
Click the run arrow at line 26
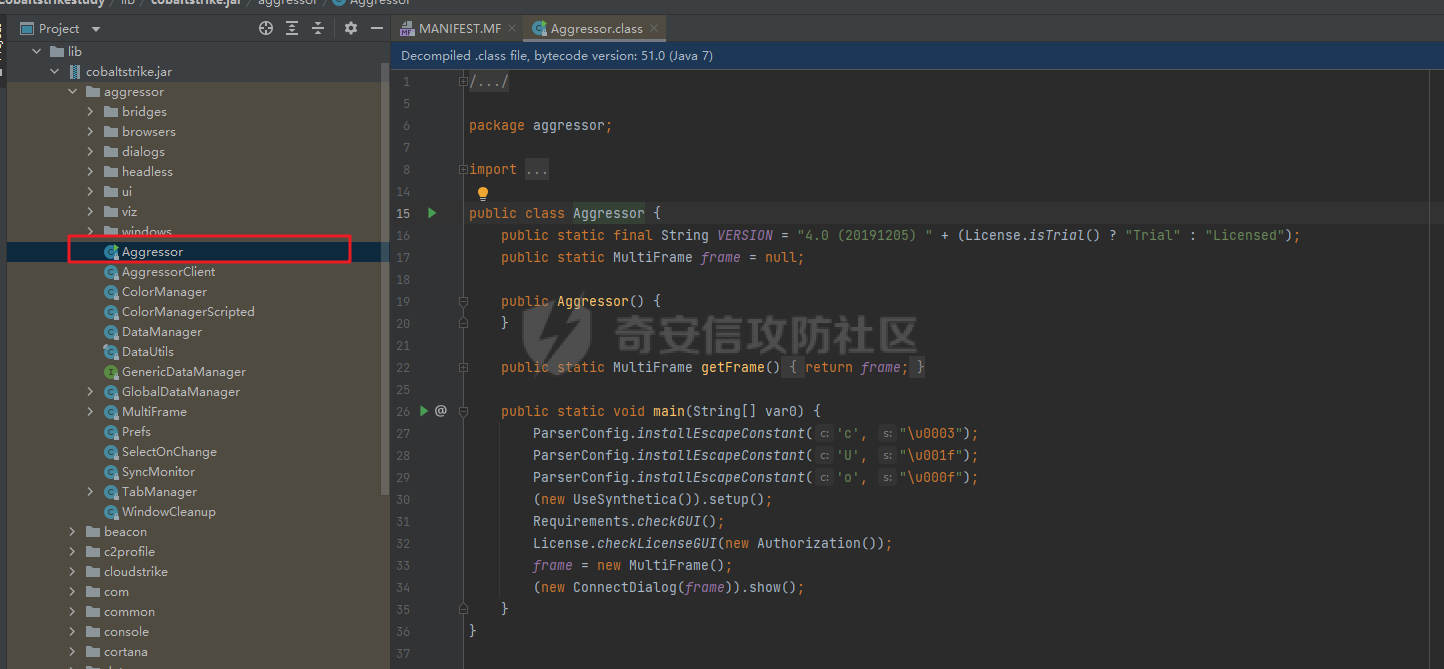point(424,411)
